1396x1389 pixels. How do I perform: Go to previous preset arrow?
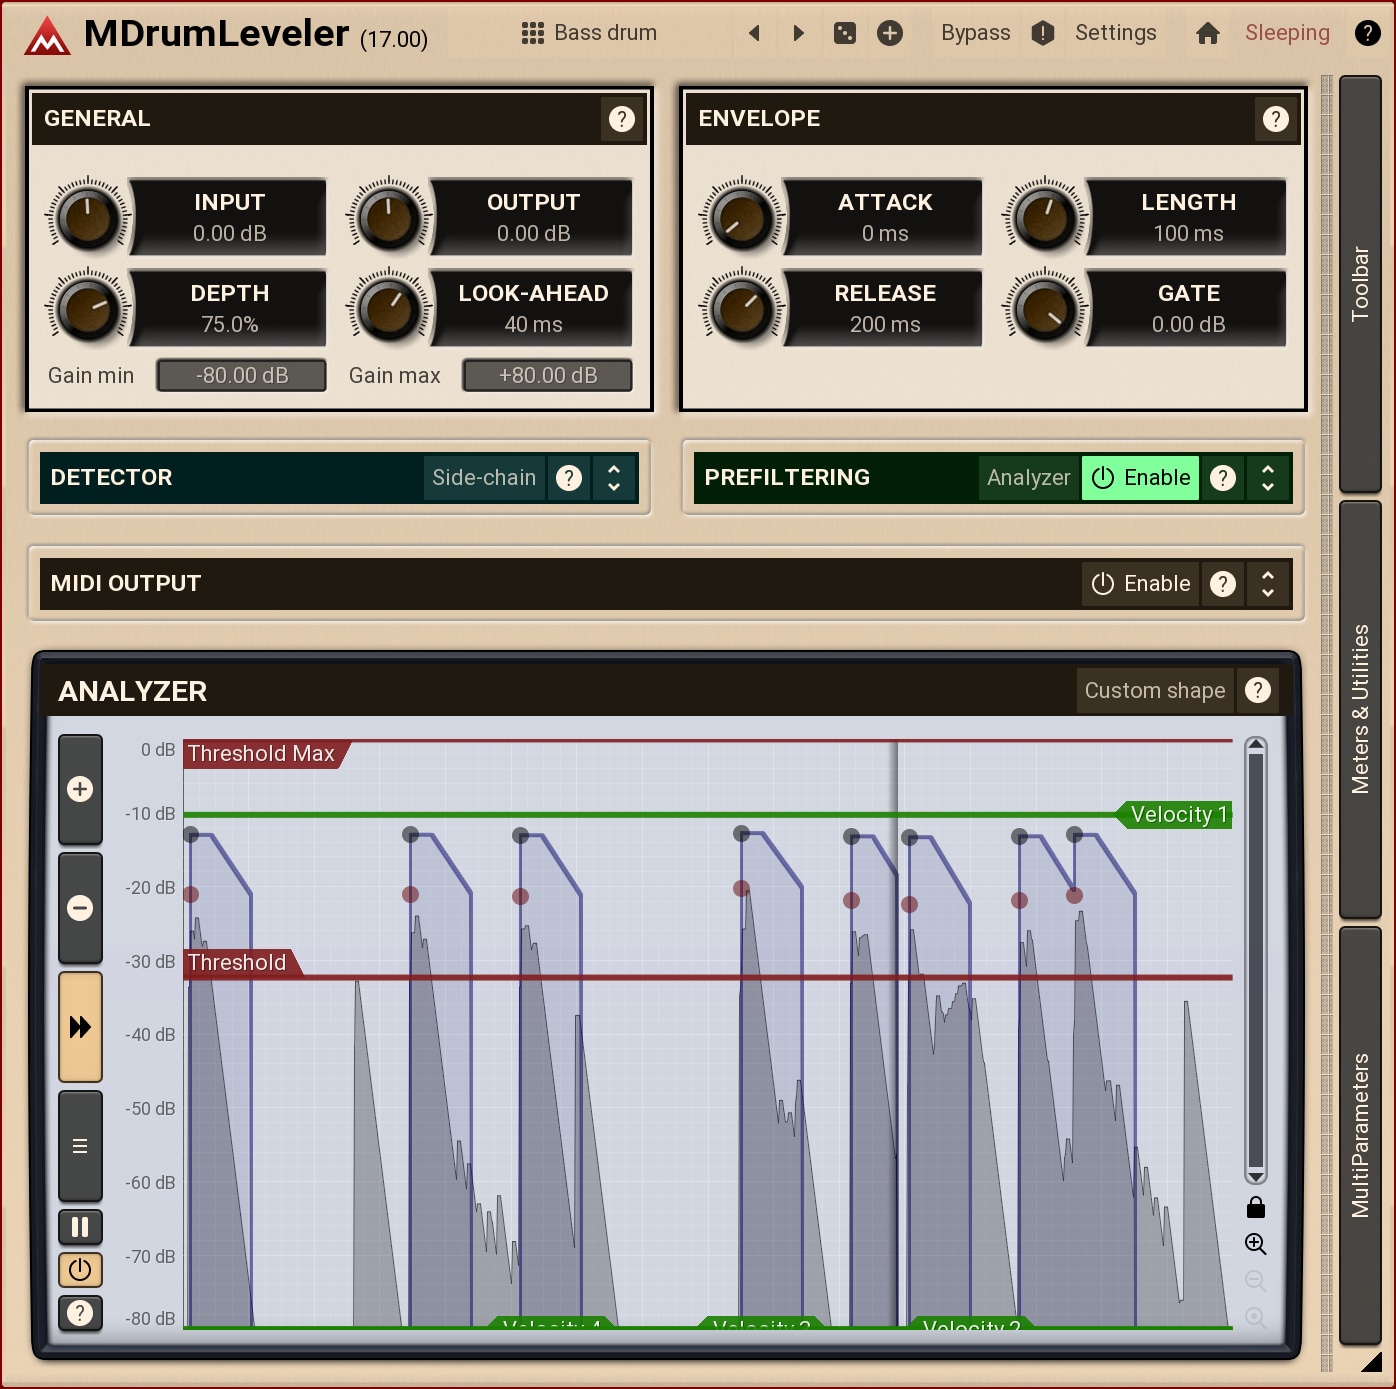(755, 33)
